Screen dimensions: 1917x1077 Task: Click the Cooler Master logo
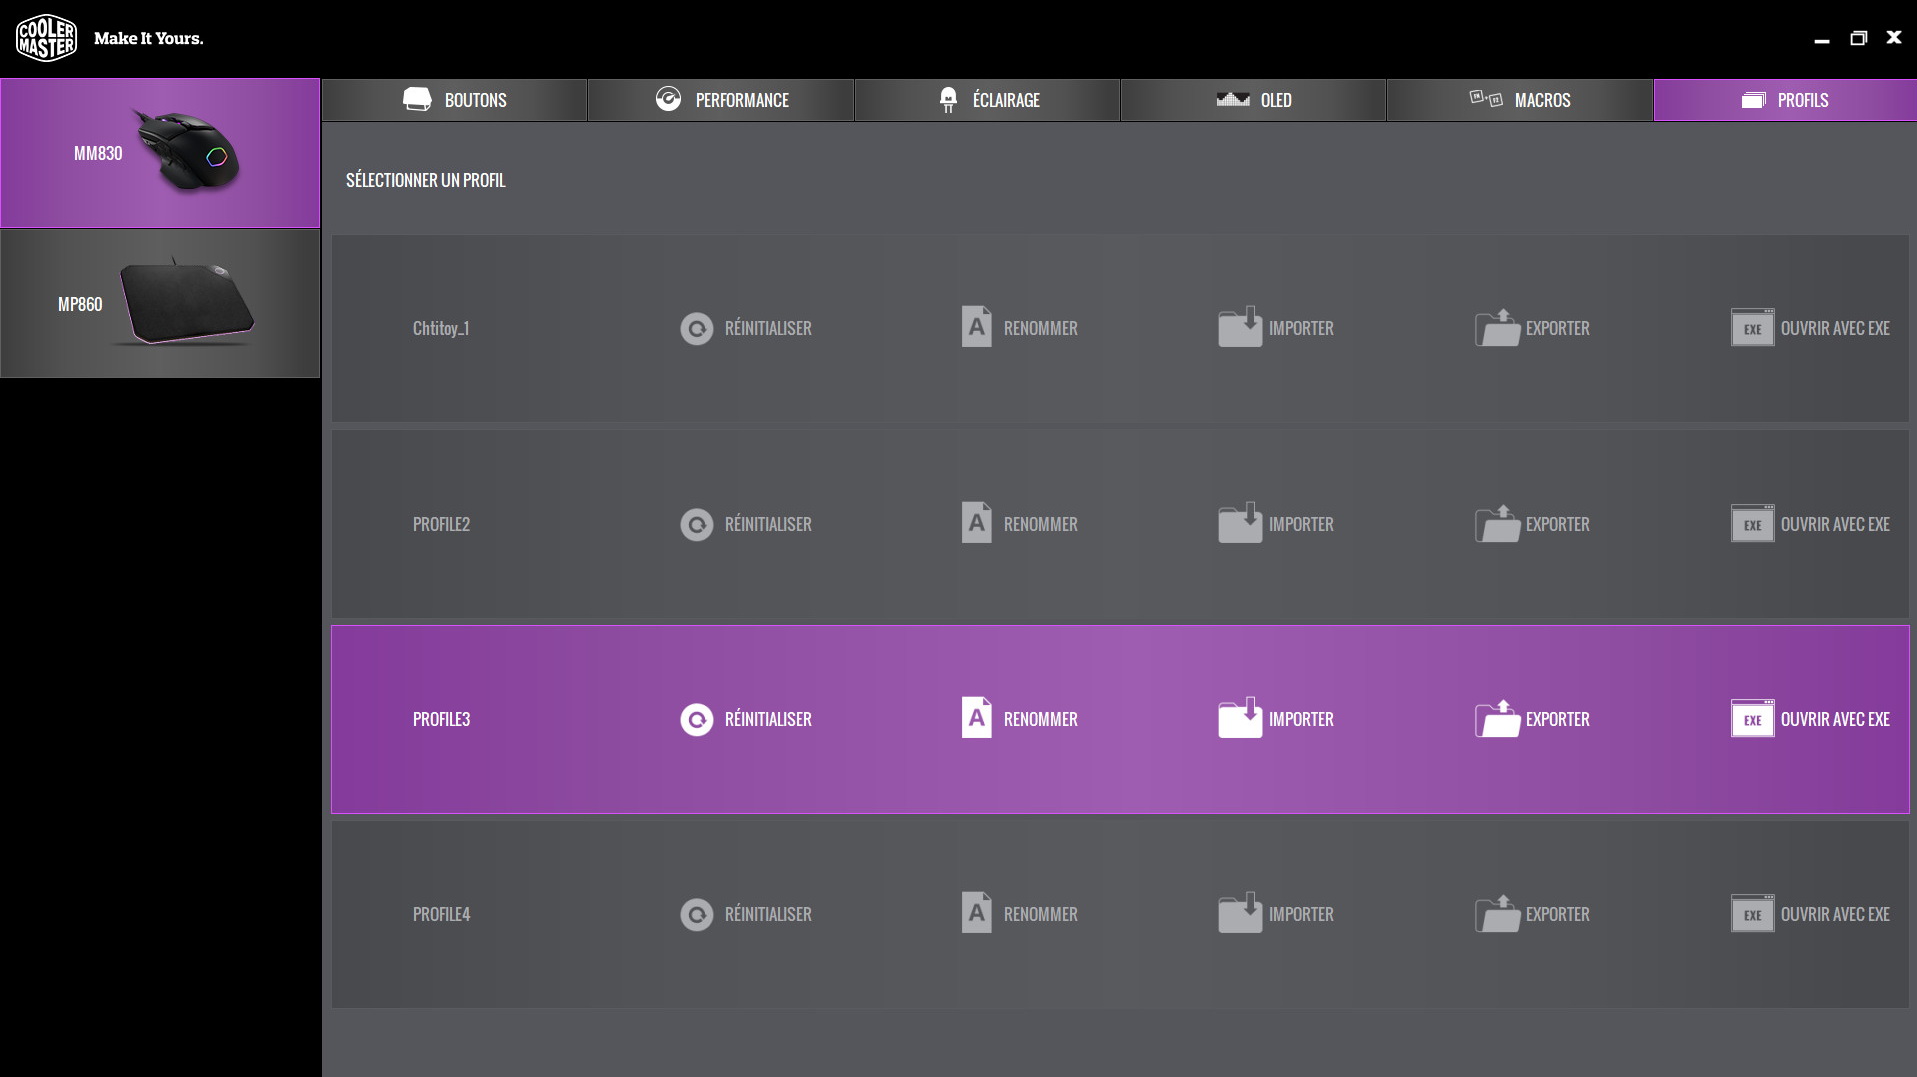point(46,38)
